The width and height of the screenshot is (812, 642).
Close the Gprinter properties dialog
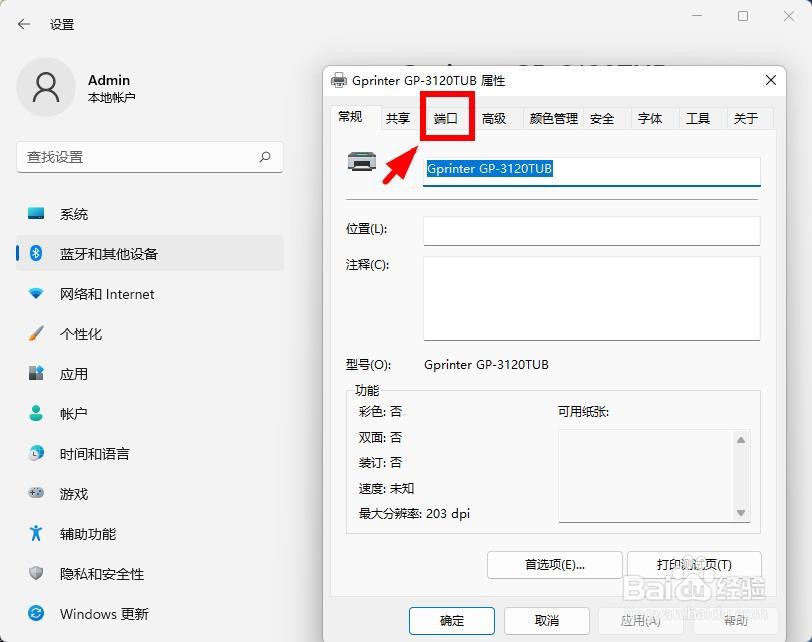click(771, 80)
